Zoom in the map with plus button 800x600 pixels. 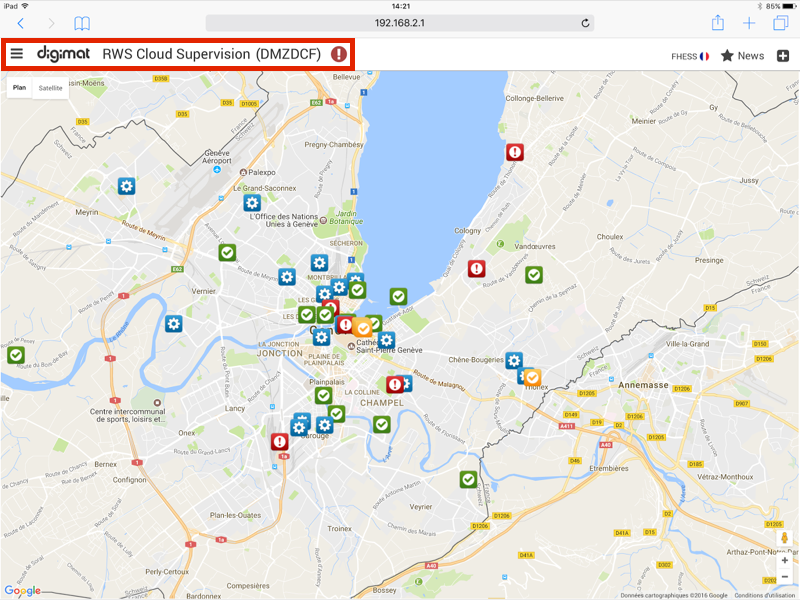785,560
